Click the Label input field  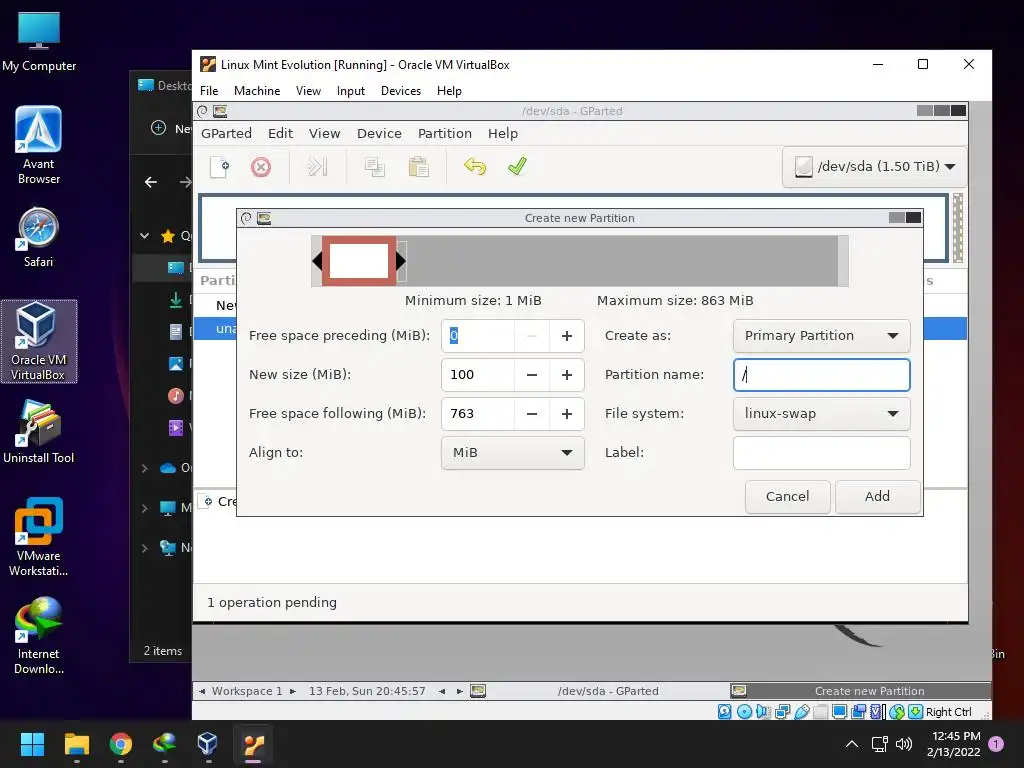pyautogui.click(x=822, y=453)
